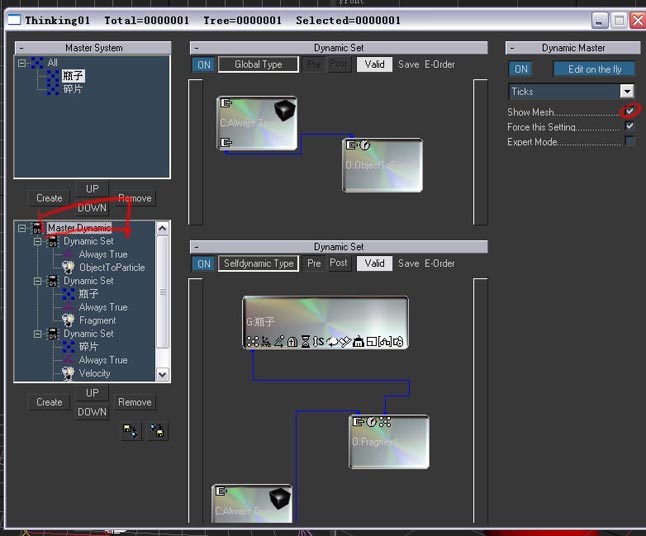The width and height of the screenshot is (646, 536).
Task: Toggle the Edit on the fly button
Action: [x=595, y=69]
